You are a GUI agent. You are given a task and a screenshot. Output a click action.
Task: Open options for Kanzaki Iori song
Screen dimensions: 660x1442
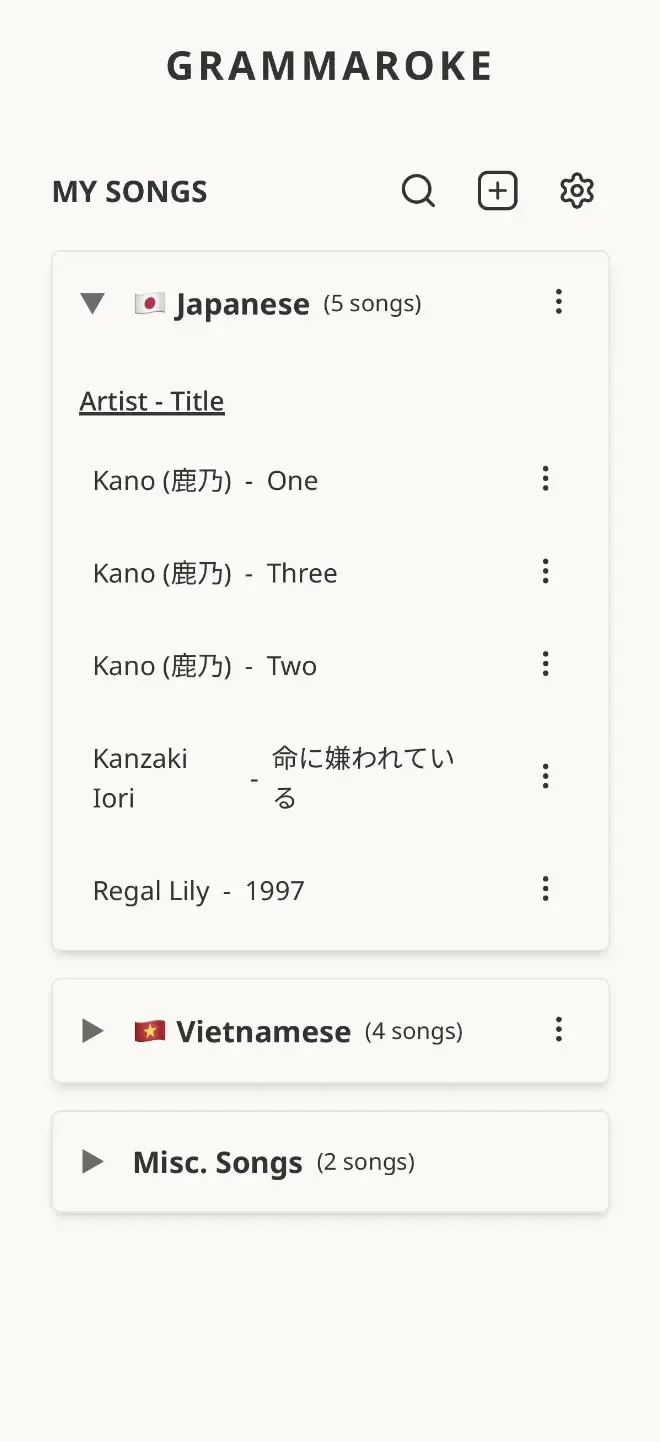(x=545, y=777)
